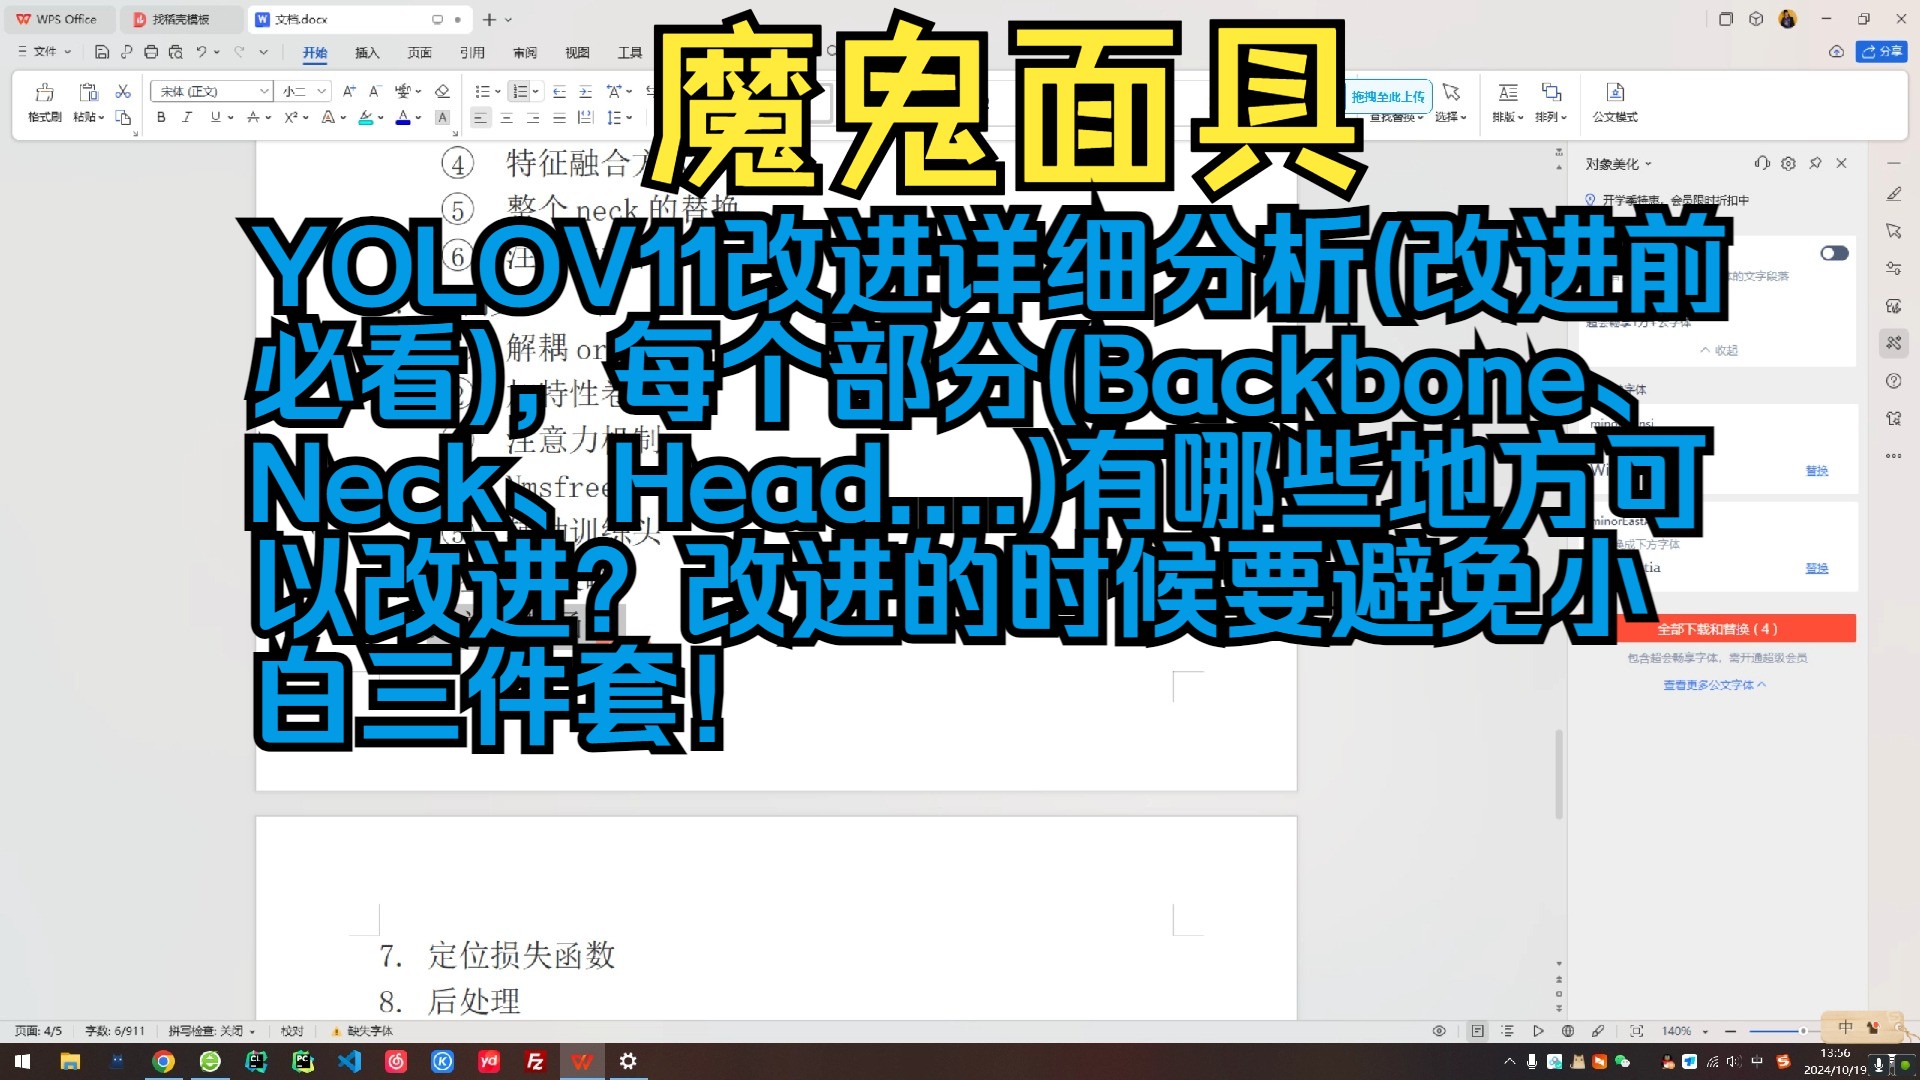The width and height of the screenshot is (1920, 1080).
Task: Click the clear formatting eraser icon
Action: 442,91
